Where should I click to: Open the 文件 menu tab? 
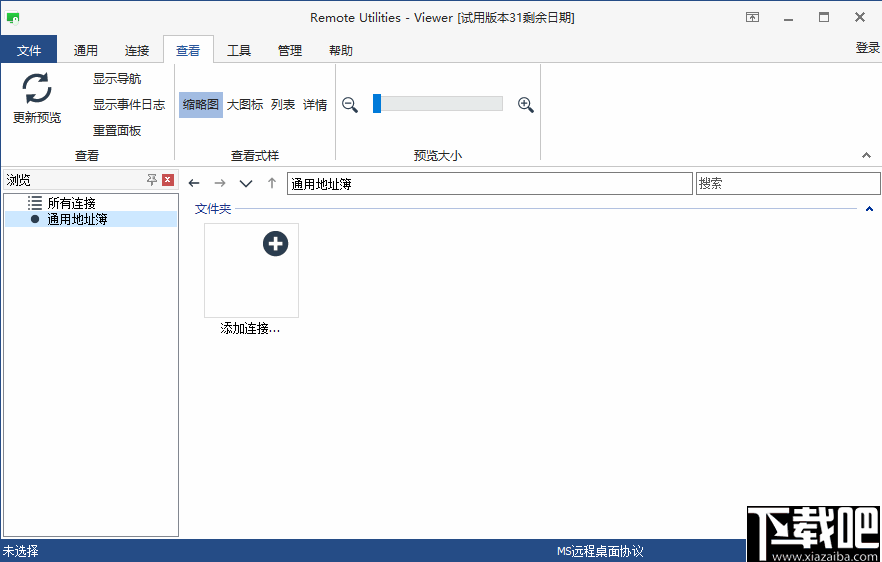29,50
